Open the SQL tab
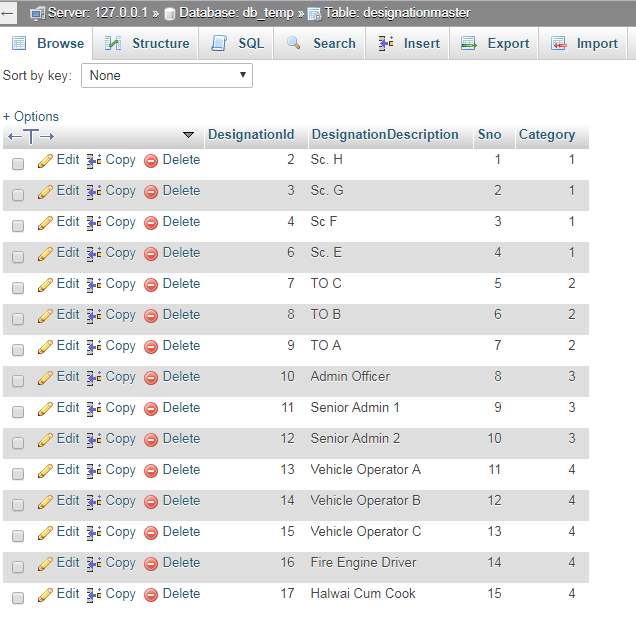Screen dimensions: 636x624 pos(236,43)
